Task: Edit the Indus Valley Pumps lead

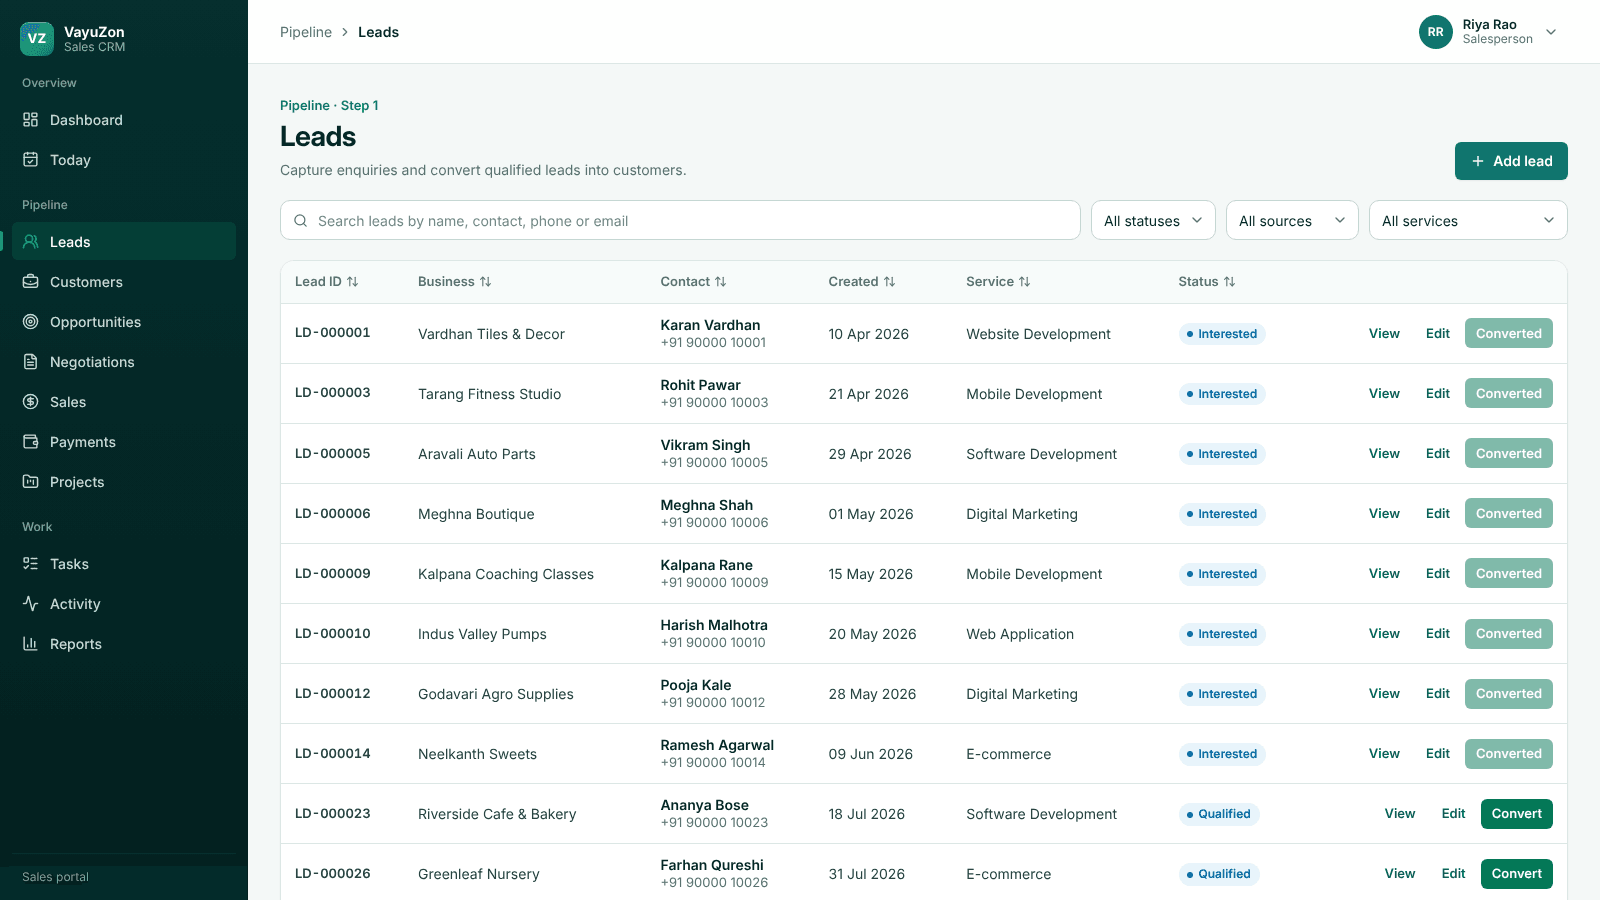Action: (x=1438, y=634)
